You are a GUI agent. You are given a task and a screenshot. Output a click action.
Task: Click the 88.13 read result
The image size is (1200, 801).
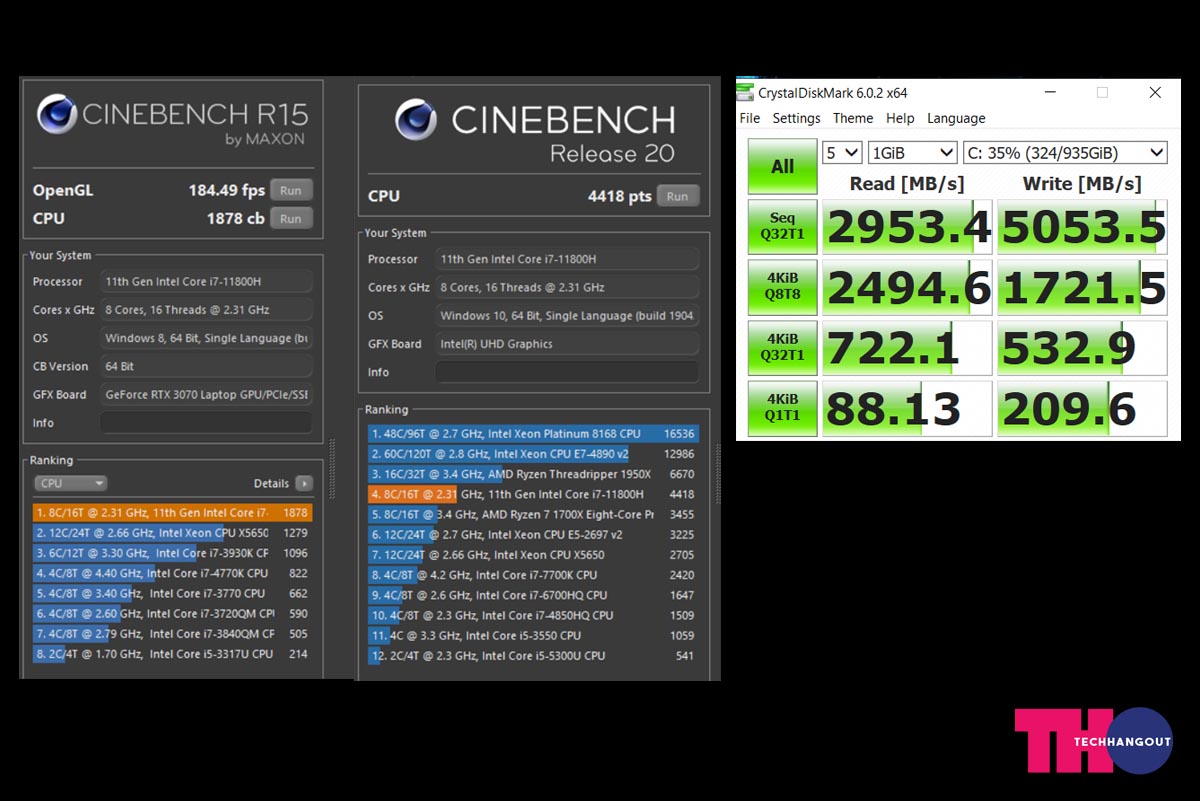coord(907,408)
